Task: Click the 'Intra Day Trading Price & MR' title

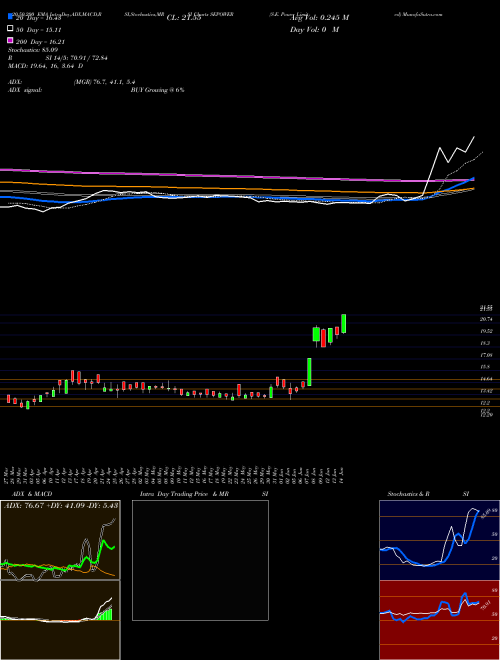Action: 184,494
